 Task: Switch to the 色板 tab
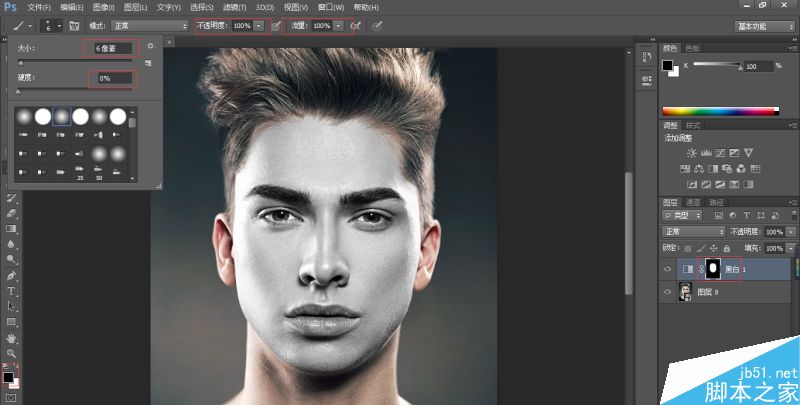(x=692, y=48)
